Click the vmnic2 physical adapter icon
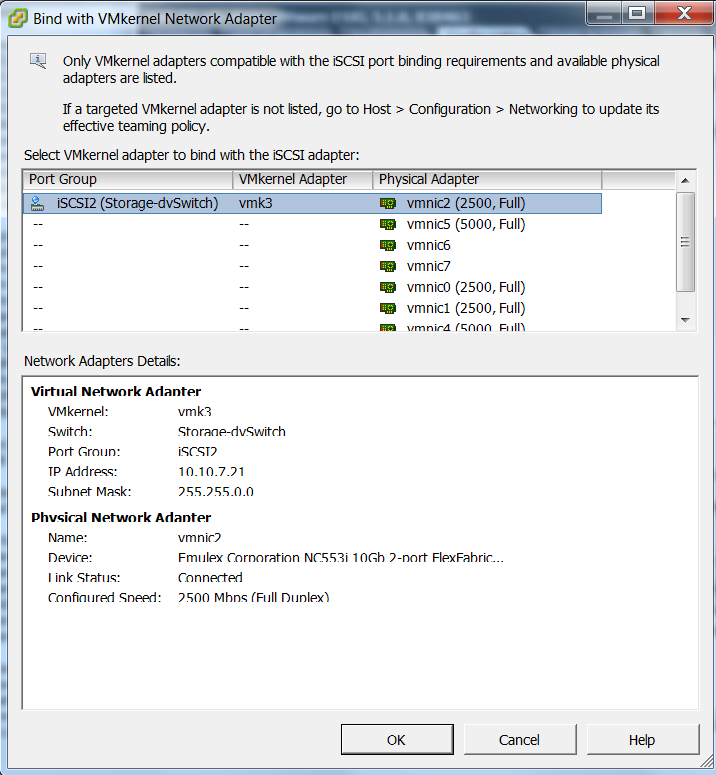The image size is (716, 775). coord(388,203)
